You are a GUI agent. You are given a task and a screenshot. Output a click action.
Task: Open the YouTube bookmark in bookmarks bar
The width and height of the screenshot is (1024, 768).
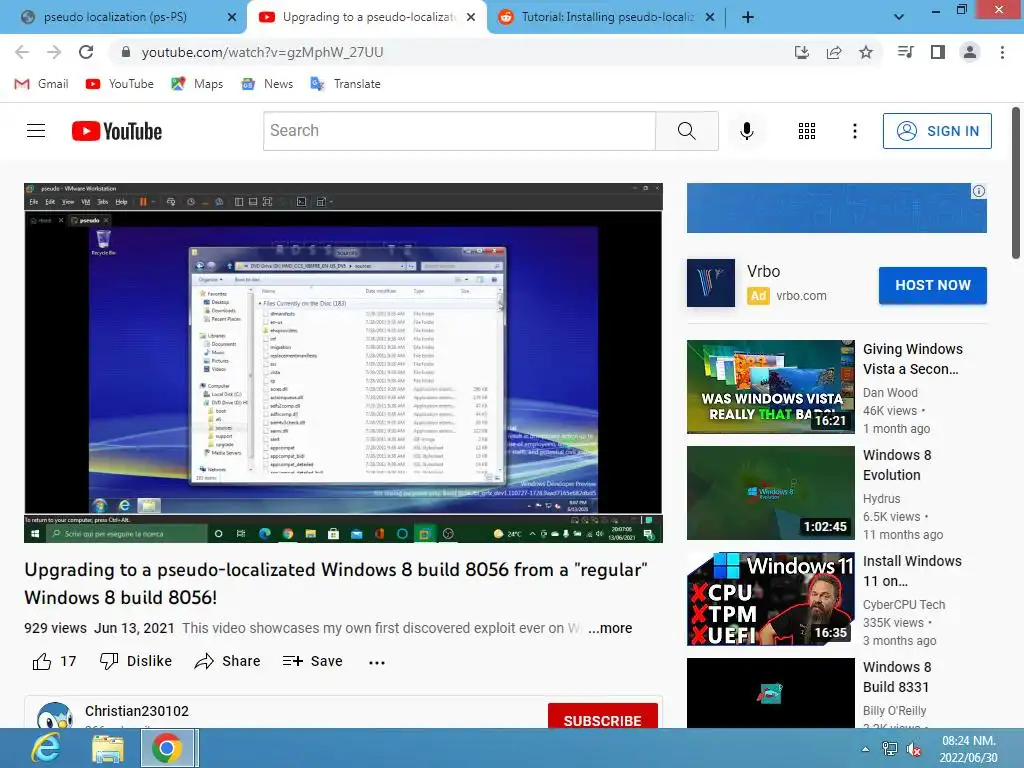(x=120, y=84)
